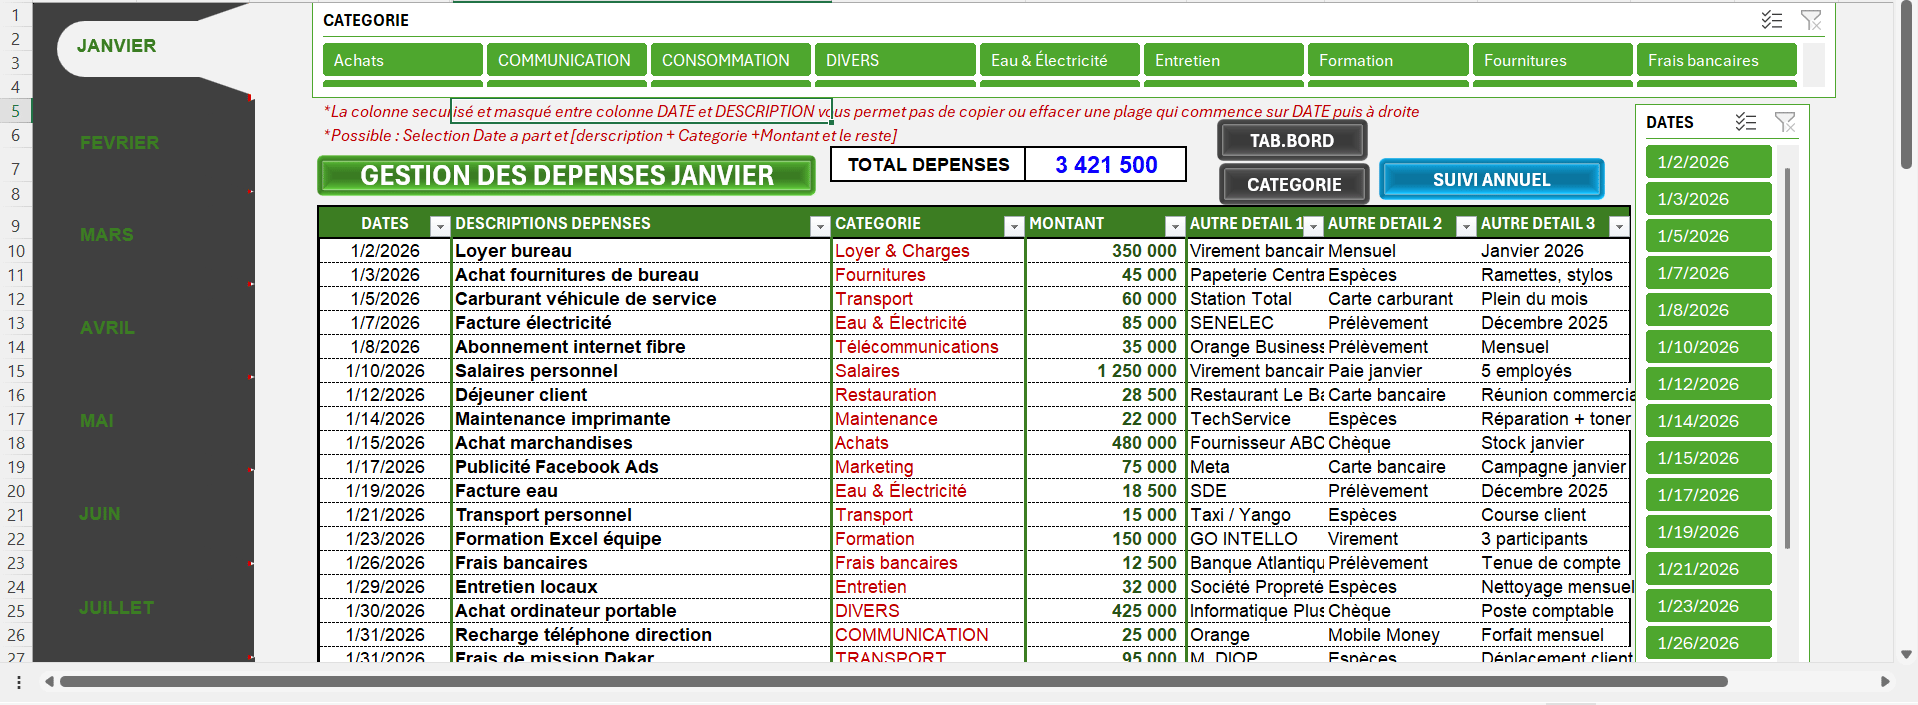Filter by Formation slicer item

click(x=1388, y=60)
